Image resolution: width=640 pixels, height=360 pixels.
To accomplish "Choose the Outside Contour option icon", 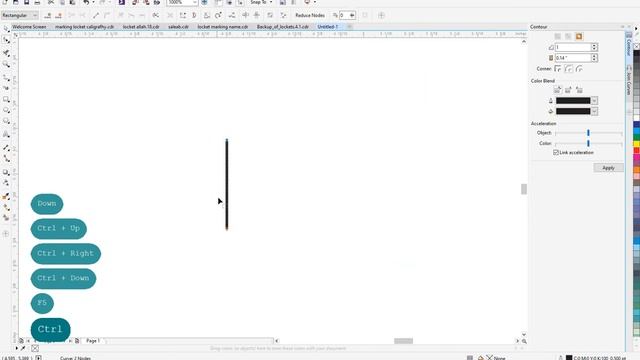I will pyautogui.click(x=579, y=36).
